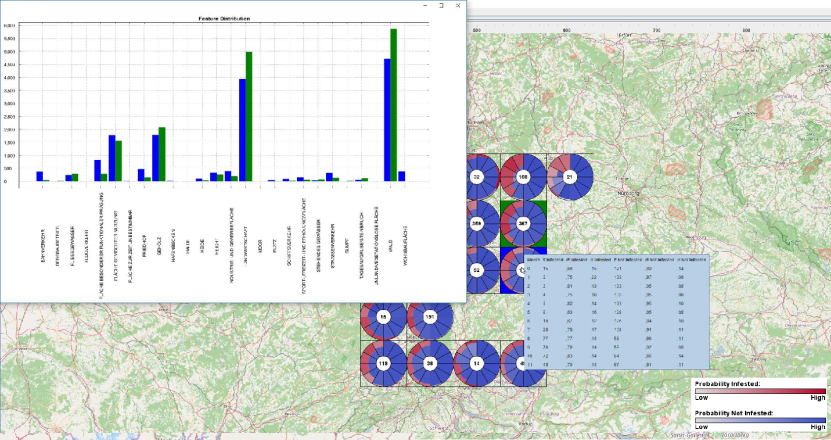The width and height of the screenshot is (831, 440).
Task: Click the Feature Distribution chart title
Action: point(225,19)
